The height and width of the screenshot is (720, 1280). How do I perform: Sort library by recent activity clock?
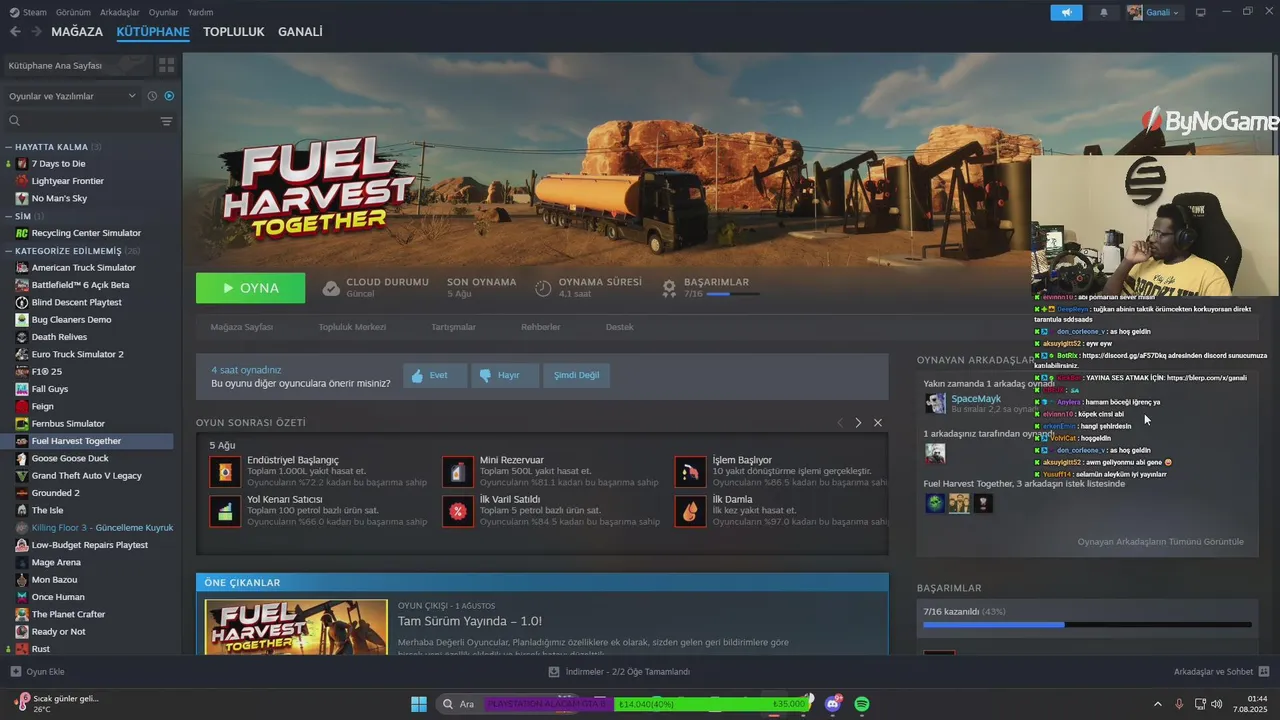pyautogui.click(x=152, y=96)
